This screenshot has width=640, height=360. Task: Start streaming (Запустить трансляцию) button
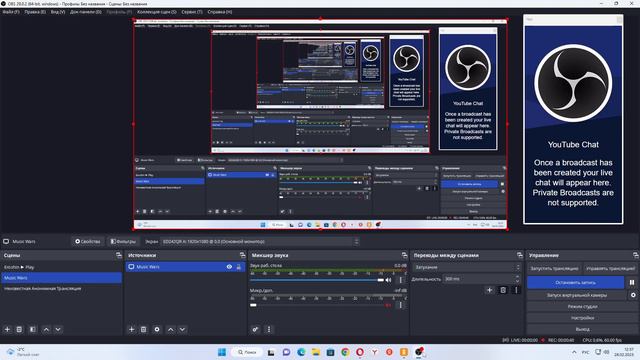pos(554,269)
